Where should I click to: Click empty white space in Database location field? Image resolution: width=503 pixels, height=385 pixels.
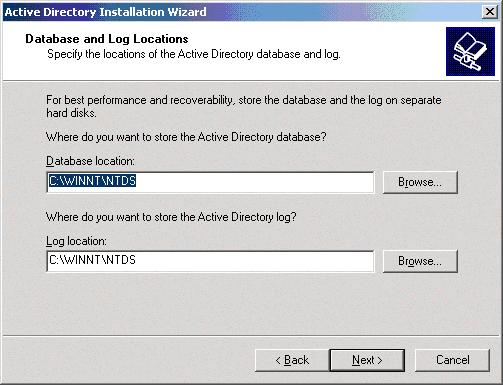coord(253,182)
